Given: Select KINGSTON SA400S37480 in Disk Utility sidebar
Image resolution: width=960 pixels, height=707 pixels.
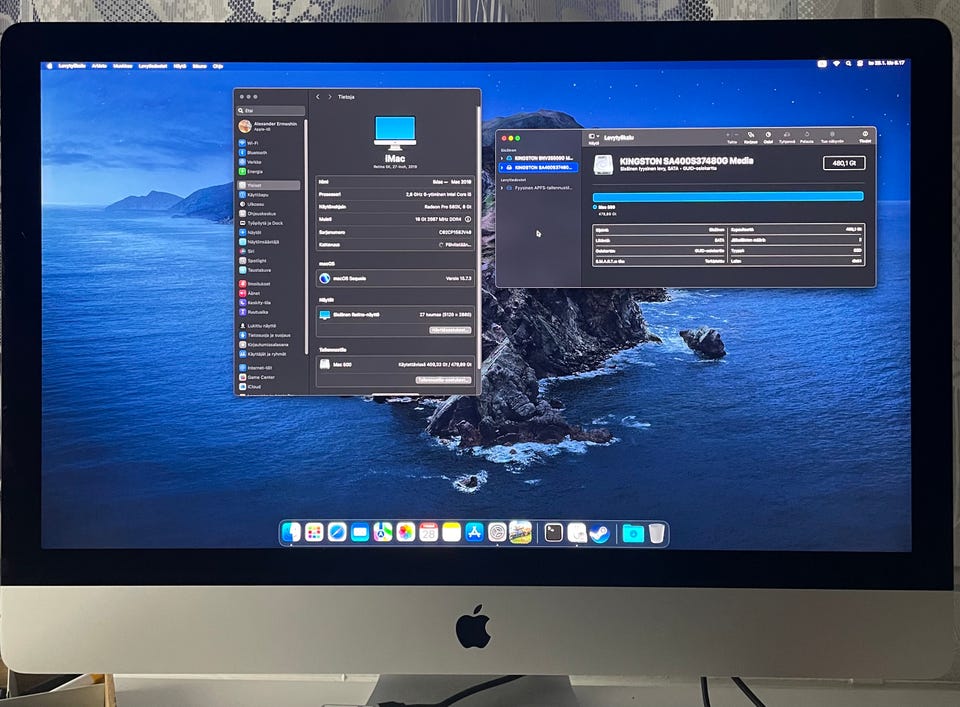Looking at the screenshot, I should (x=538, y=167).
